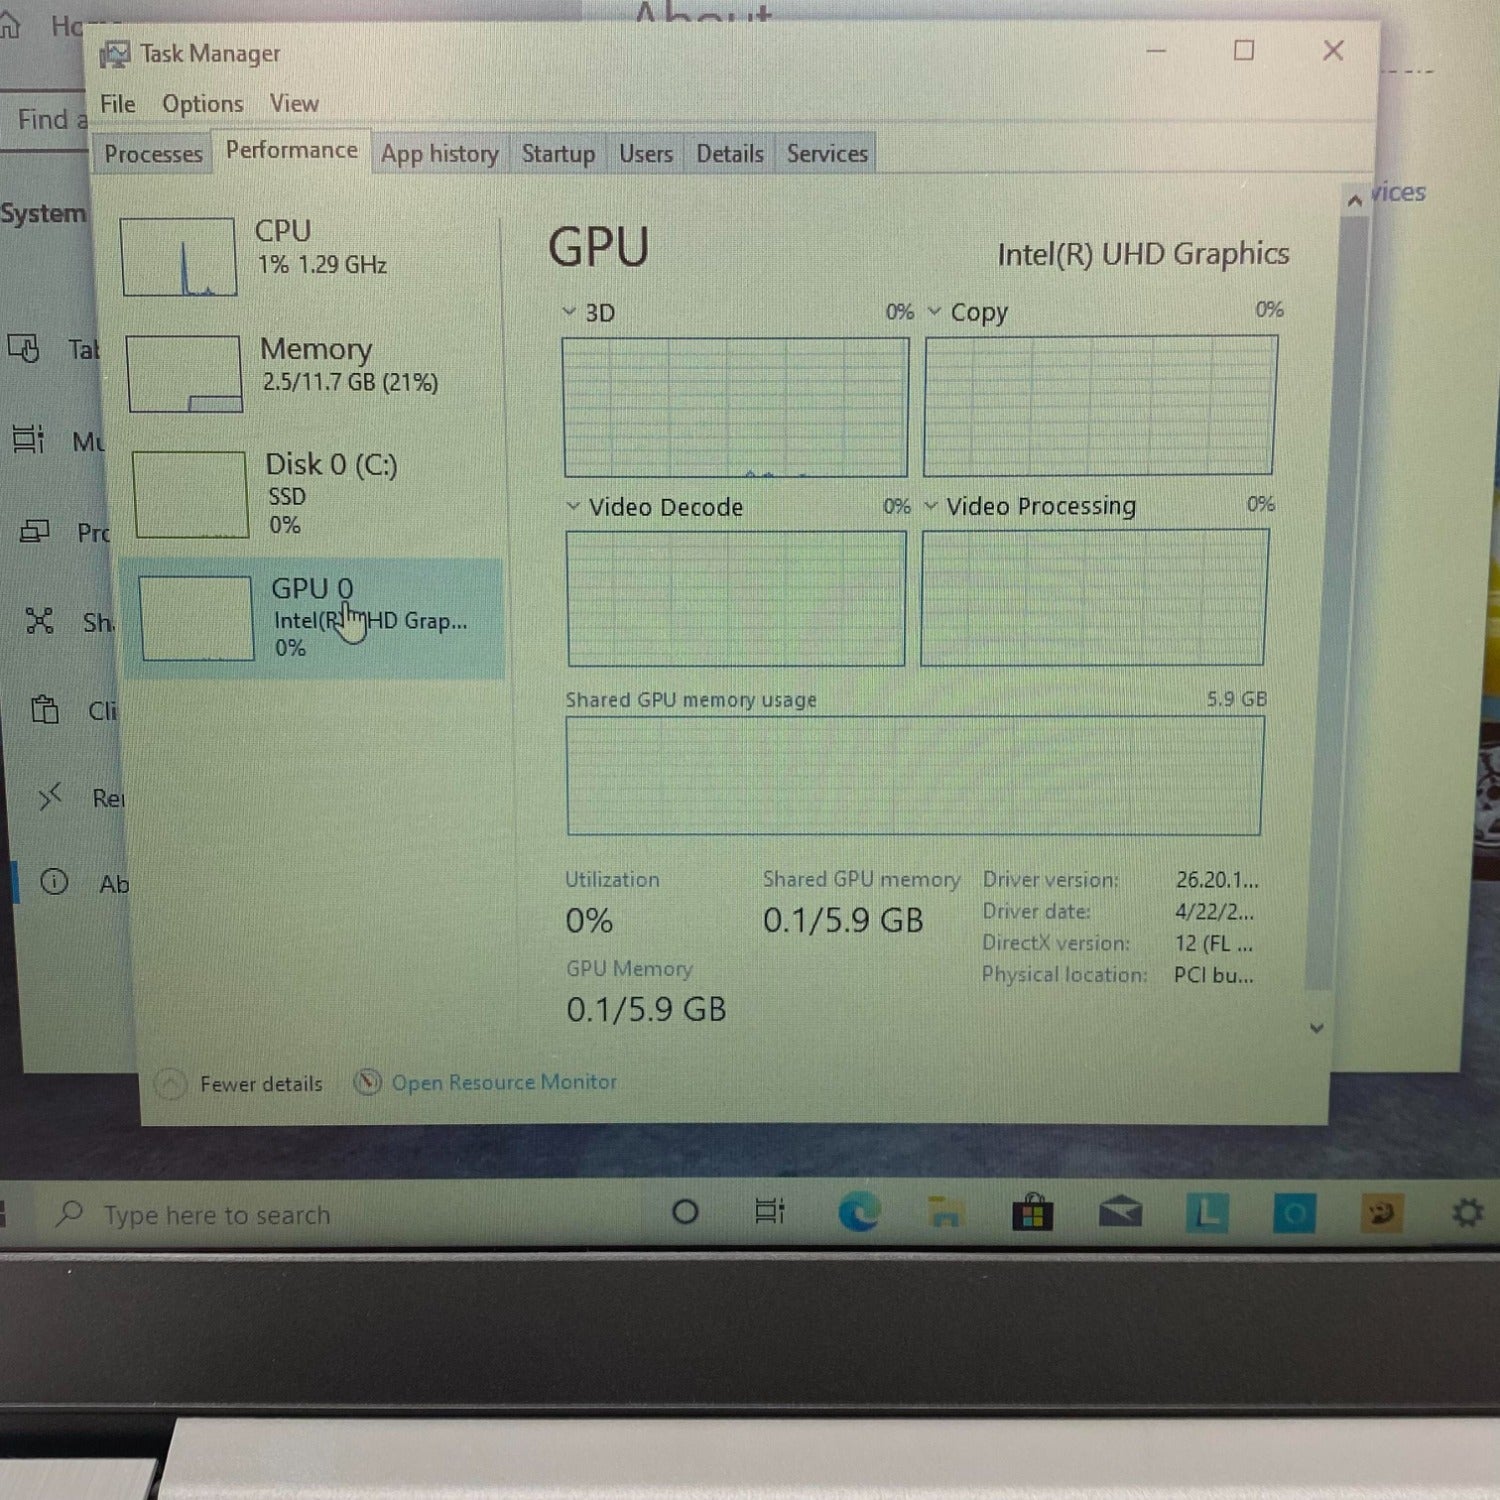Click Task View taskbar icon
The height and width of the screenshot is (1500, 1500).
769,1212
